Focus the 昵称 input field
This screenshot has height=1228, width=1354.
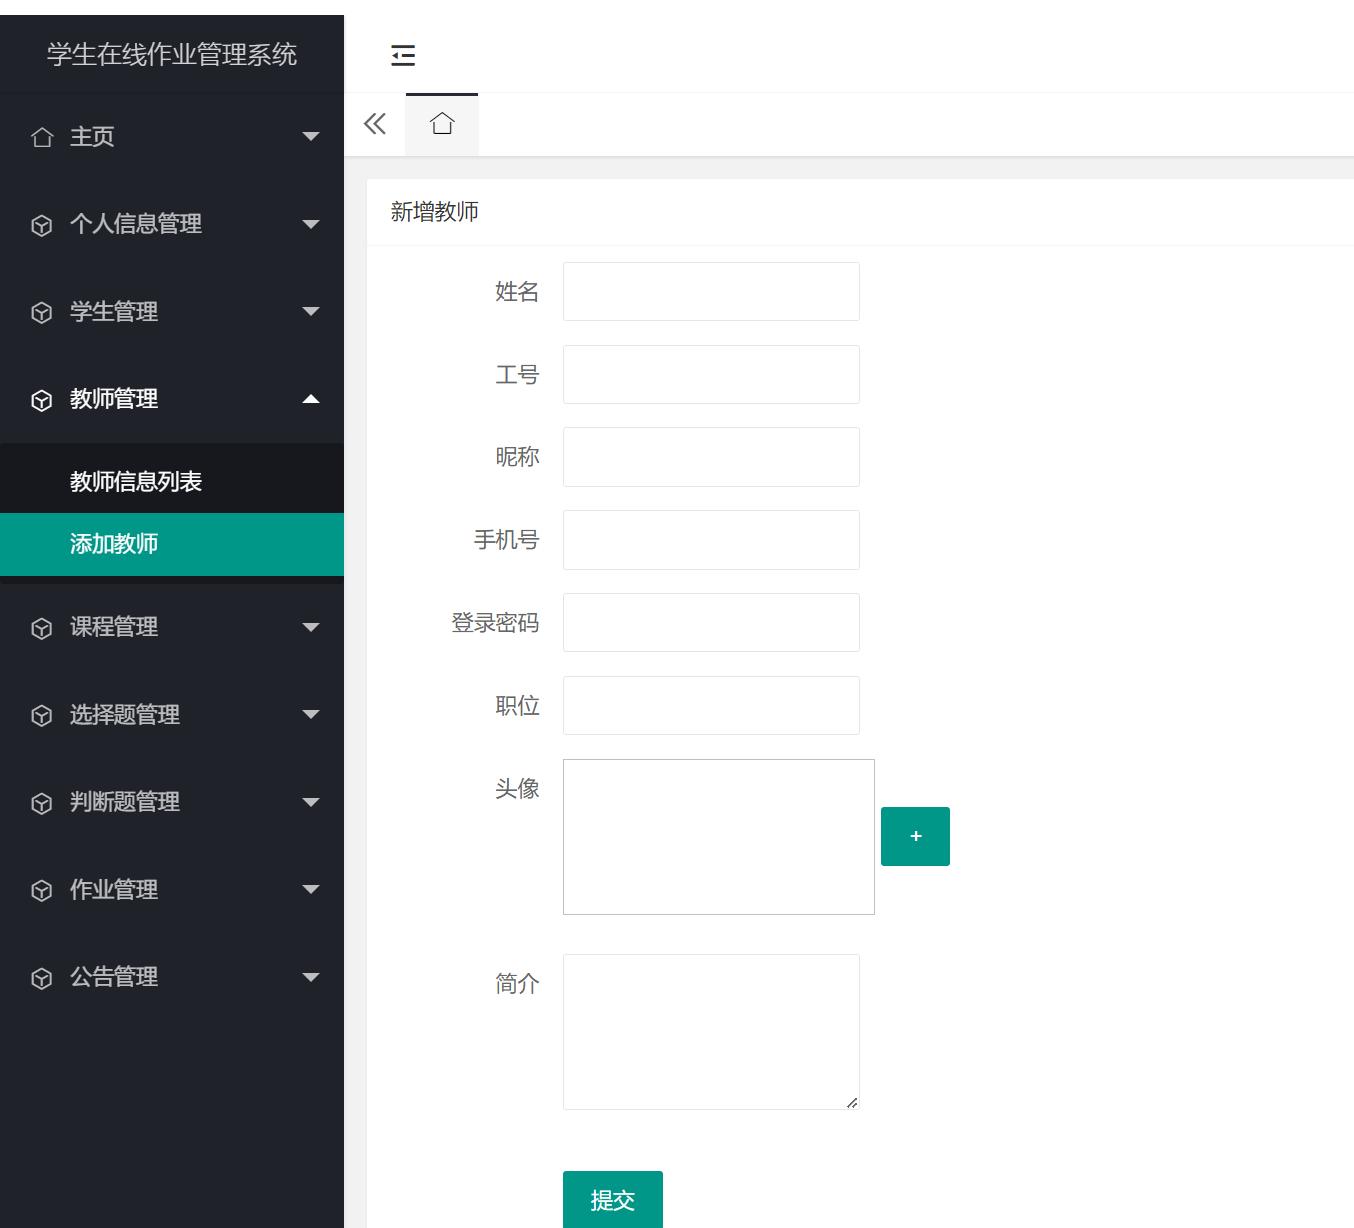711,457
